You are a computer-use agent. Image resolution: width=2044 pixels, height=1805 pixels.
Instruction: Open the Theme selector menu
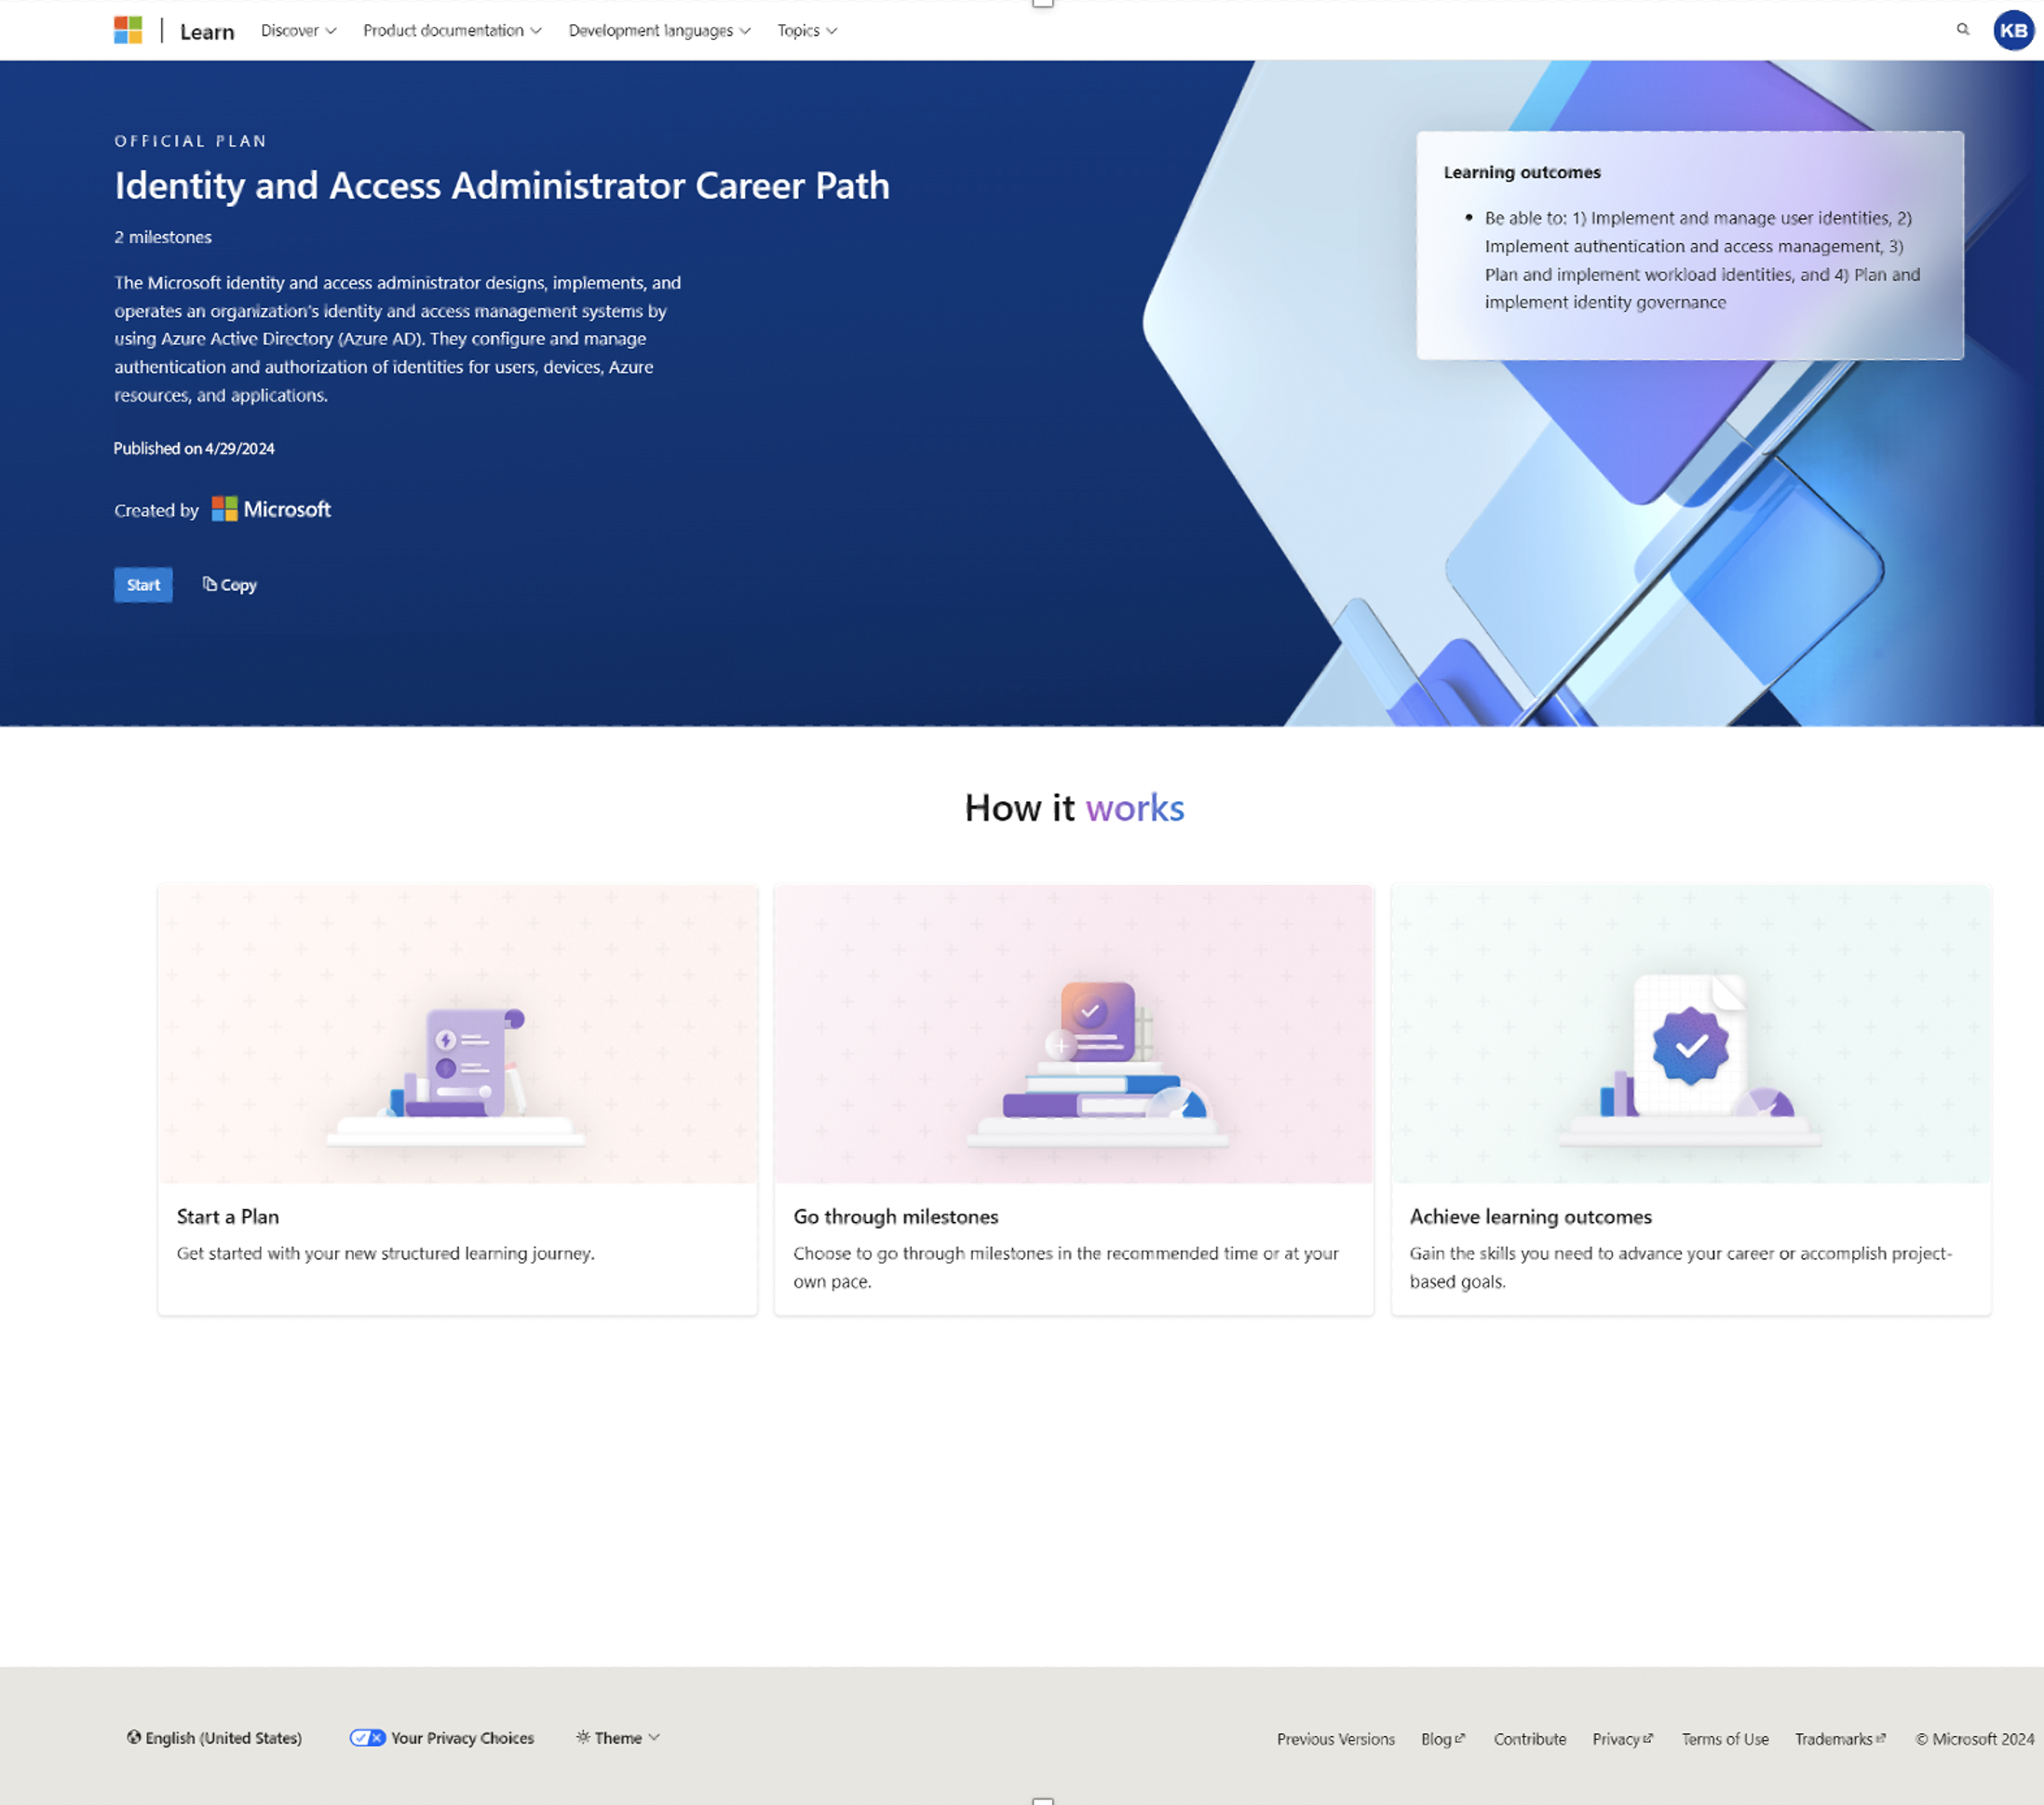click(616, 1737)
